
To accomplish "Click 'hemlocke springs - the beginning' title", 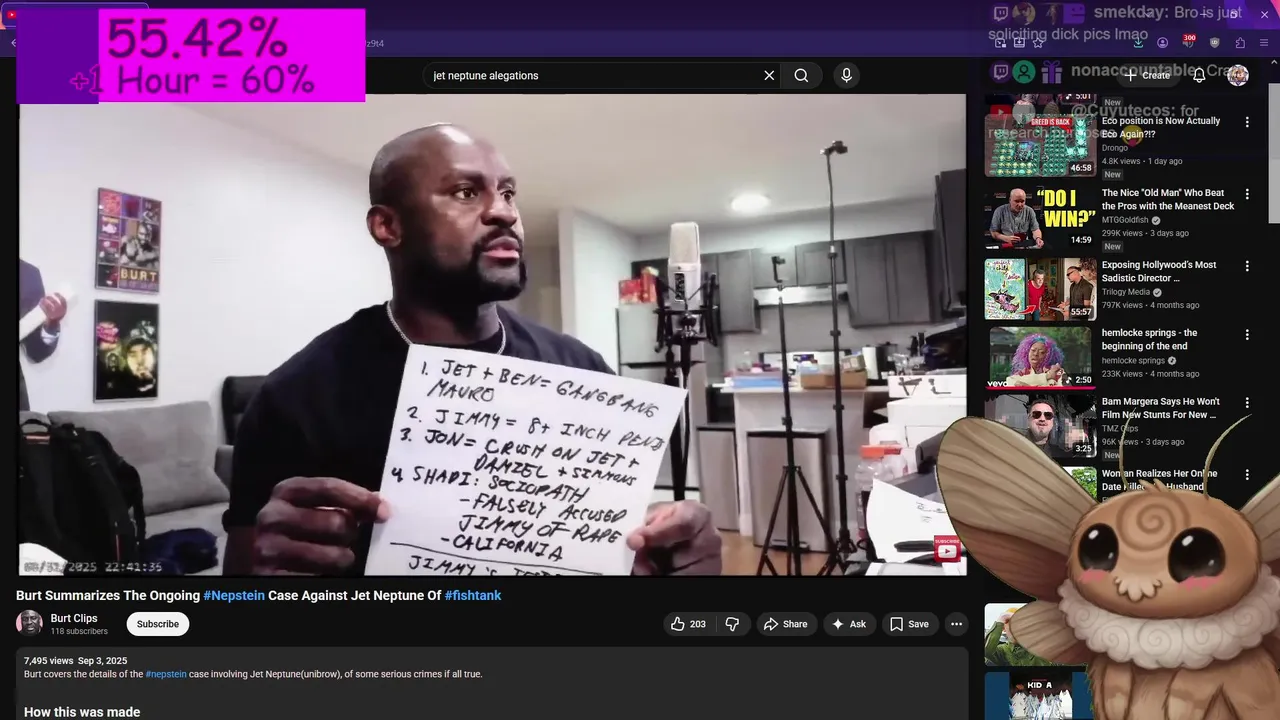I will [x=1150, y=339].
